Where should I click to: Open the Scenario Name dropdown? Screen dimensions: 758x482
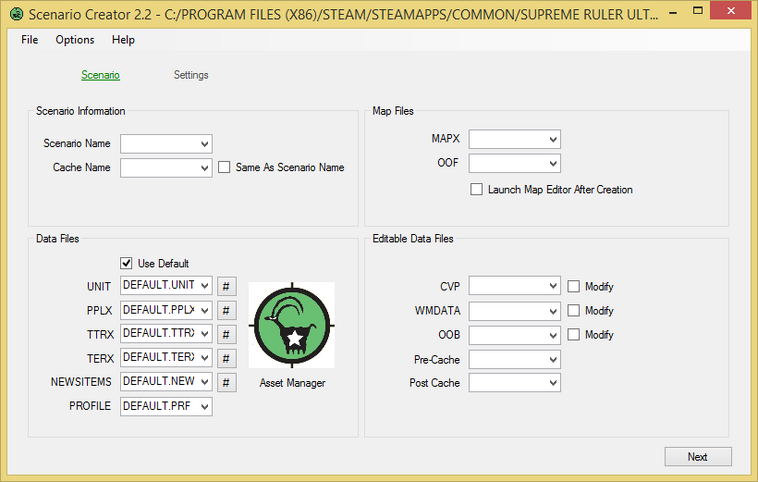point(166,144)
